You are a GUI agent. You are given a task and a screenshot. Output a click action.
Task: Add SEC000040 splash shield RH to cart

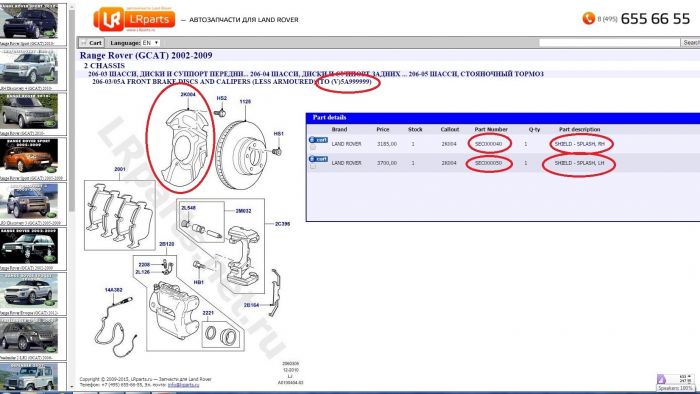pos(318,140)
